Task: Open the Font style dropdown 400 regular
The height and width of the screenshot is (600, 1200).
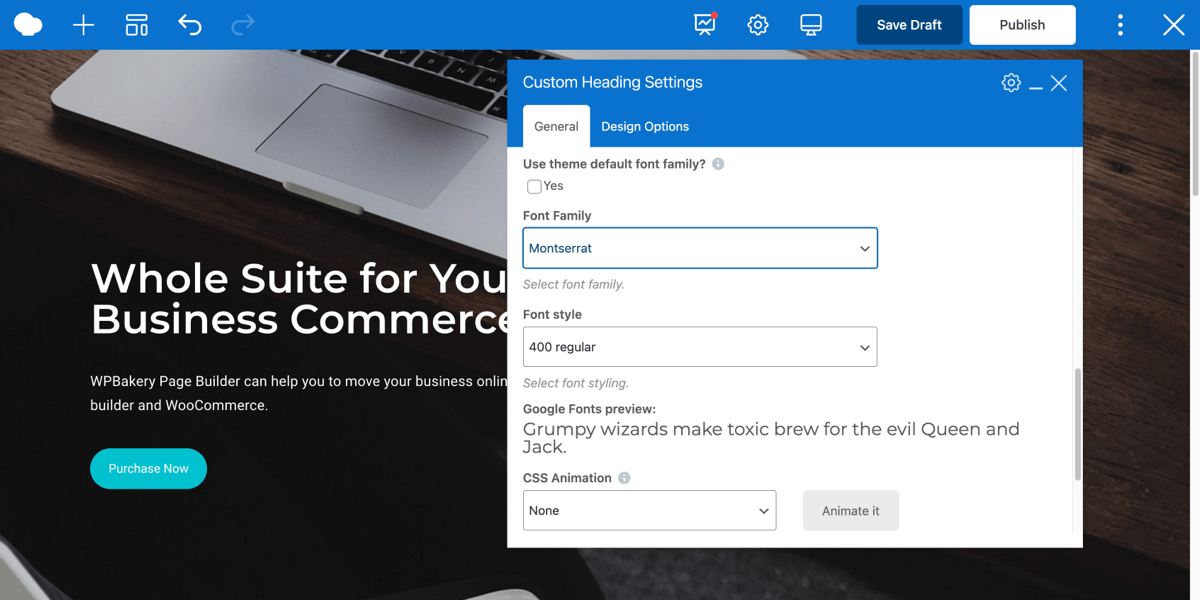Action: (700, 347)
